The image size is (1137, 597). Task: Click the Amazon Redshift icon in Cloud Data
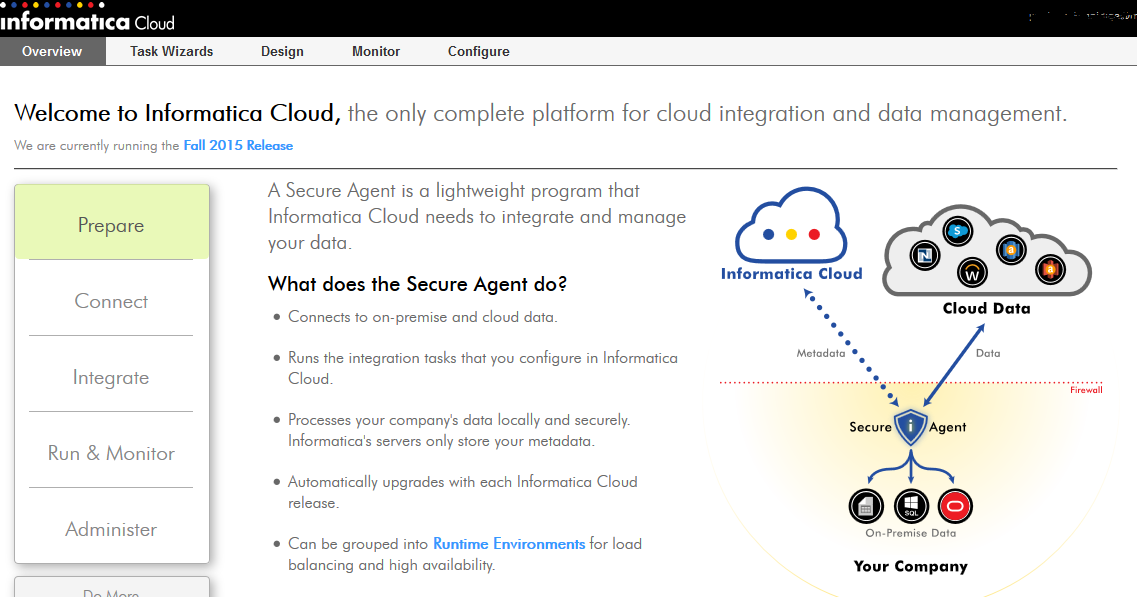(x=1011, y=250)
